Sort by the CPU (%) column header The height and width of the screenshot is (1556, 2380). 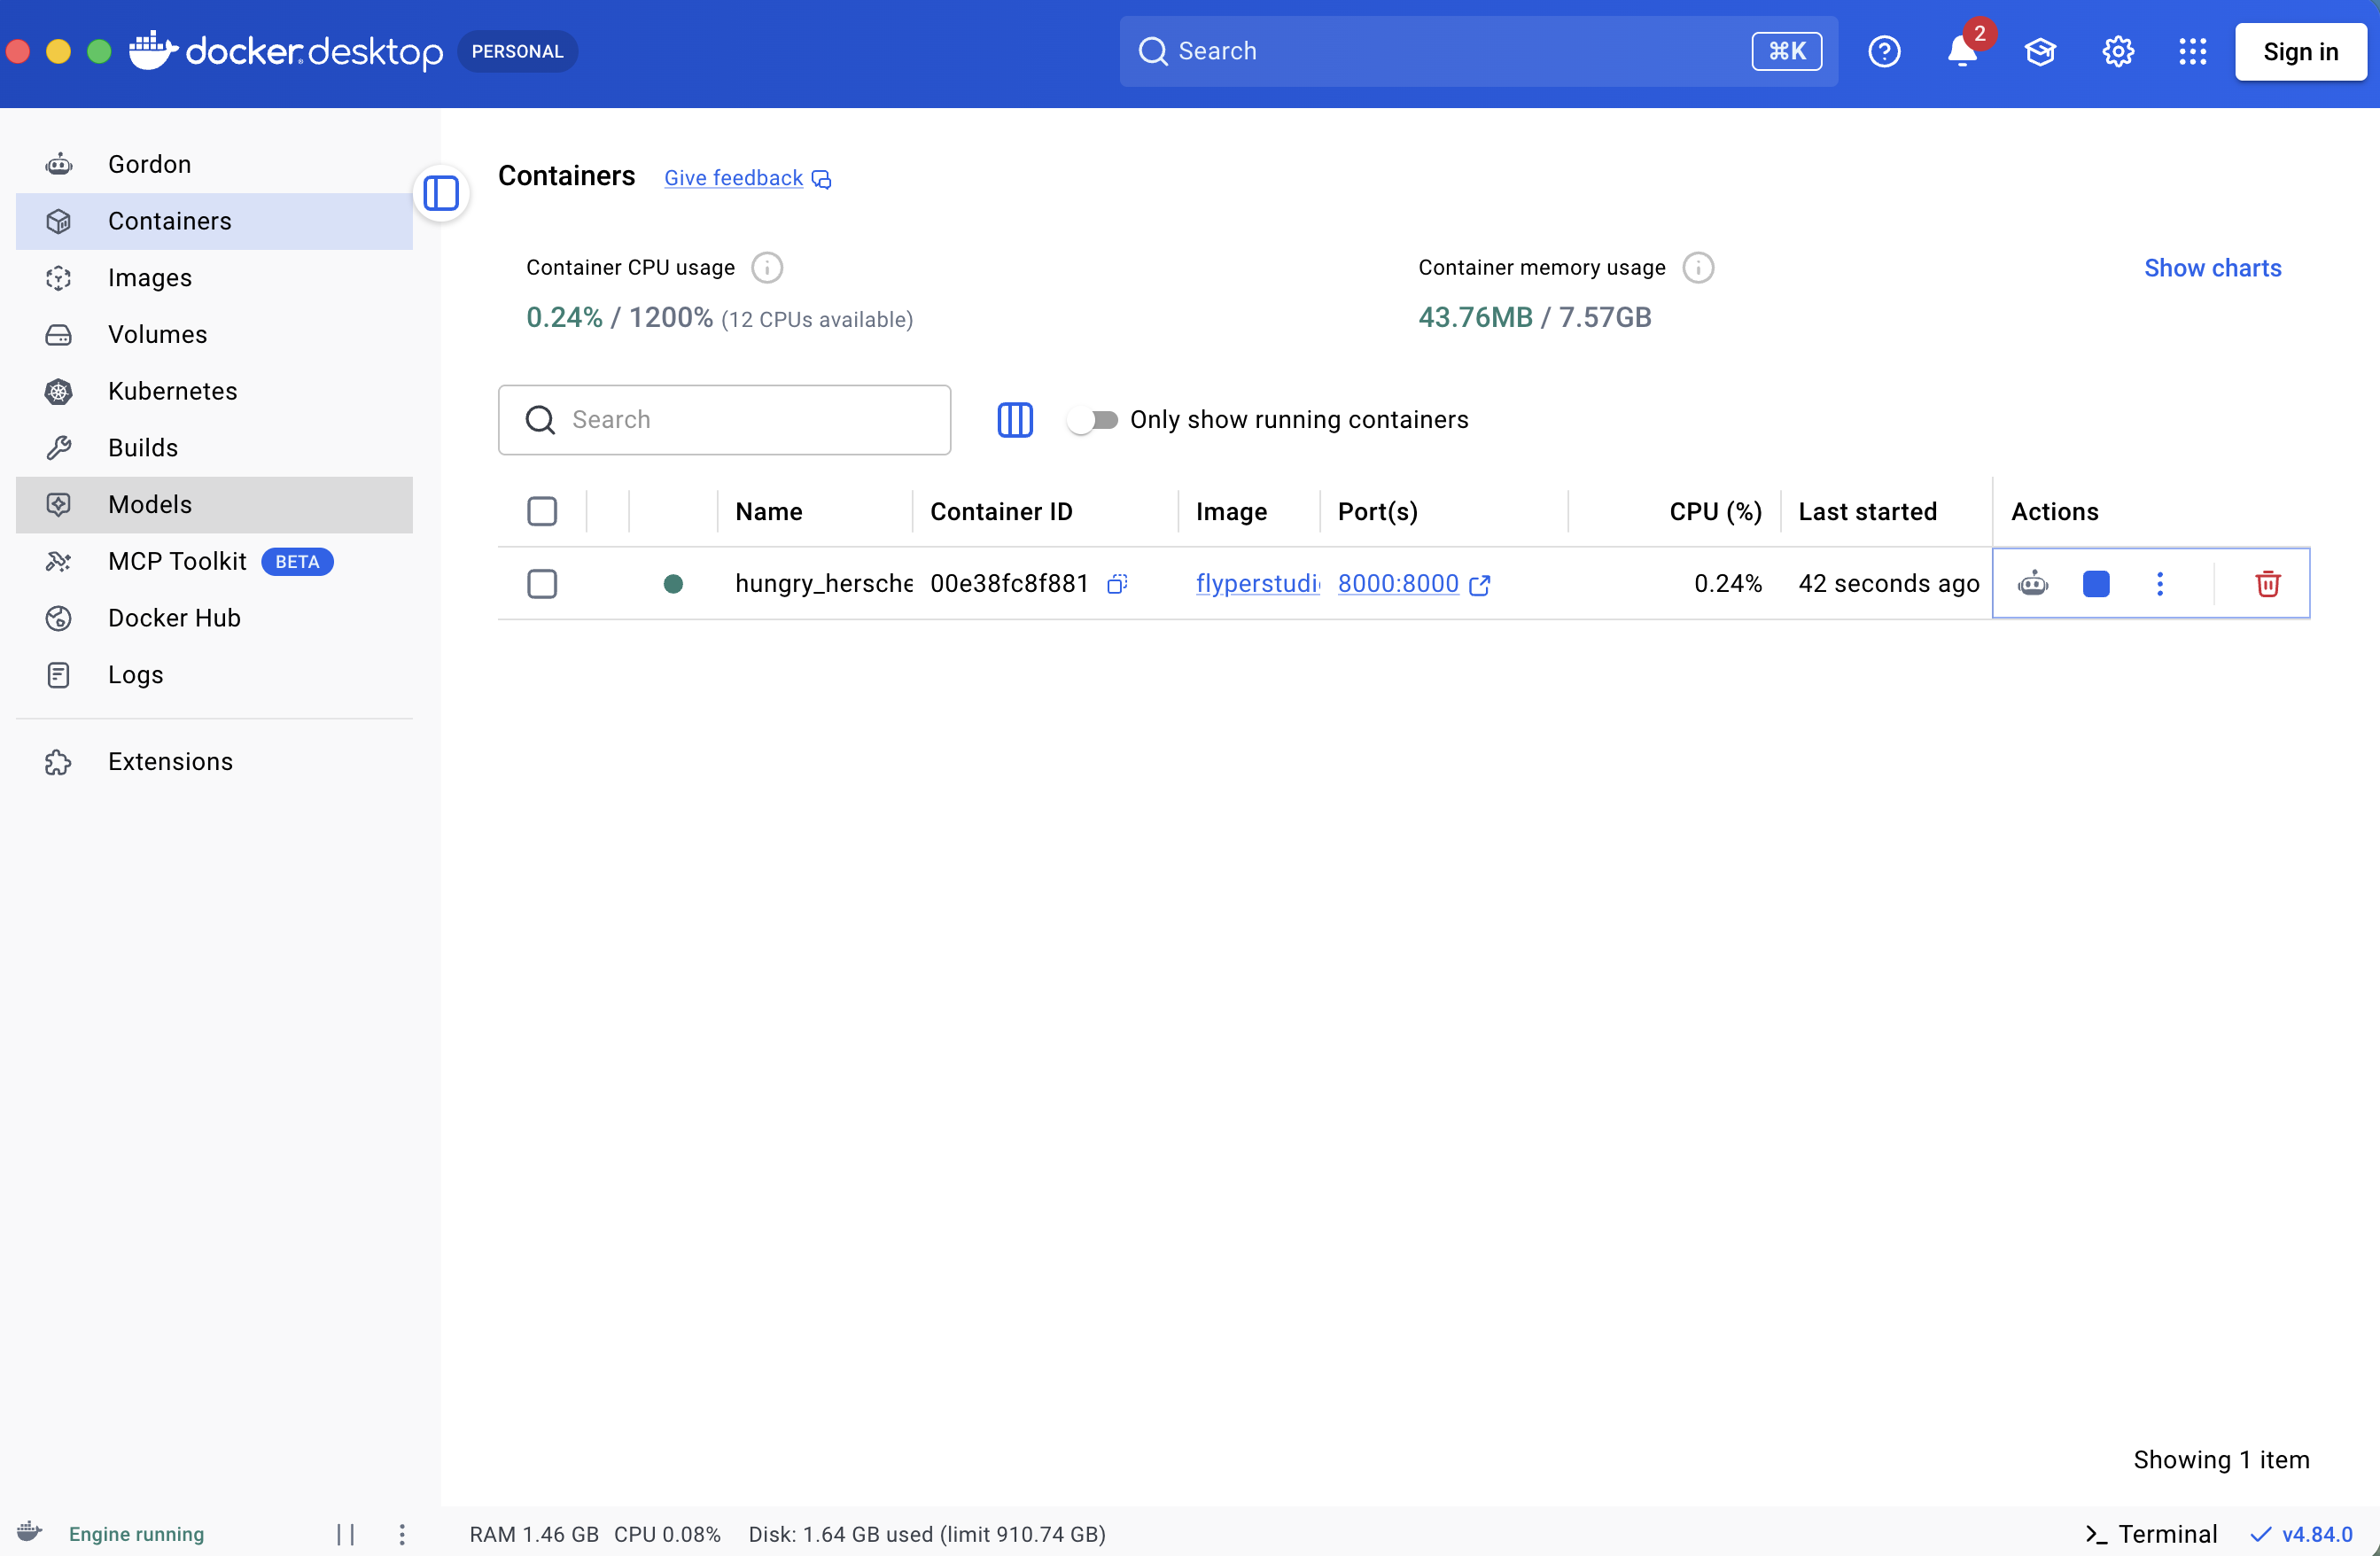click(x=1715, y=512)
